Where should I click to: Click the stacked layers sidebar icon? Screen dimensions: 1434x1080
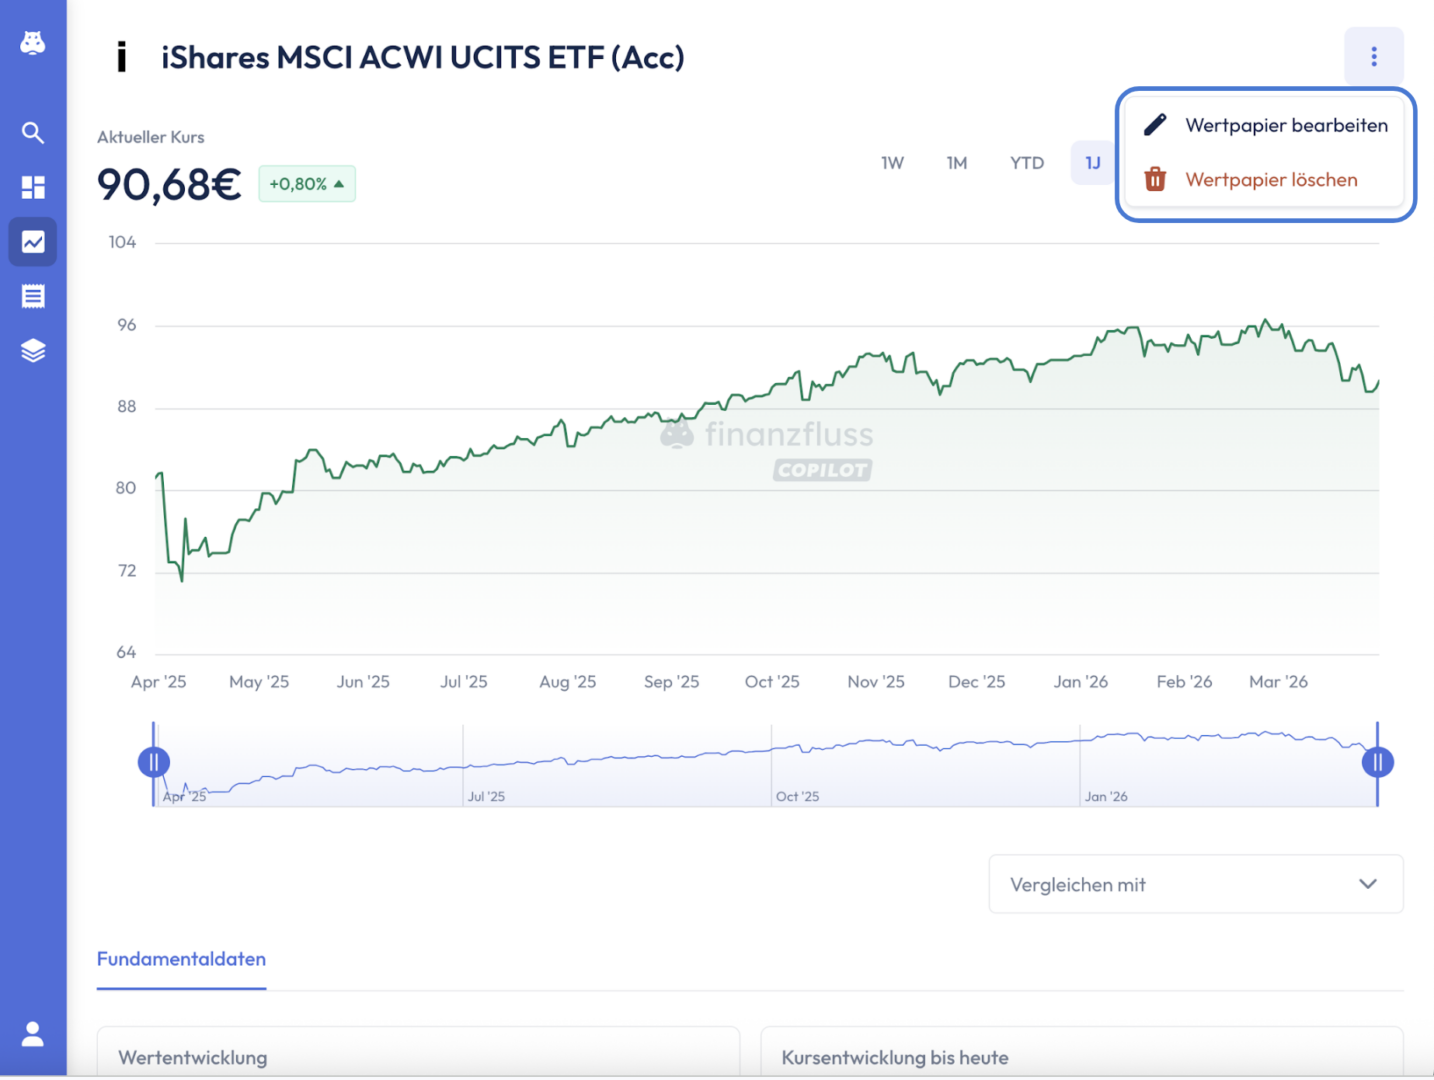pos(33,350)
